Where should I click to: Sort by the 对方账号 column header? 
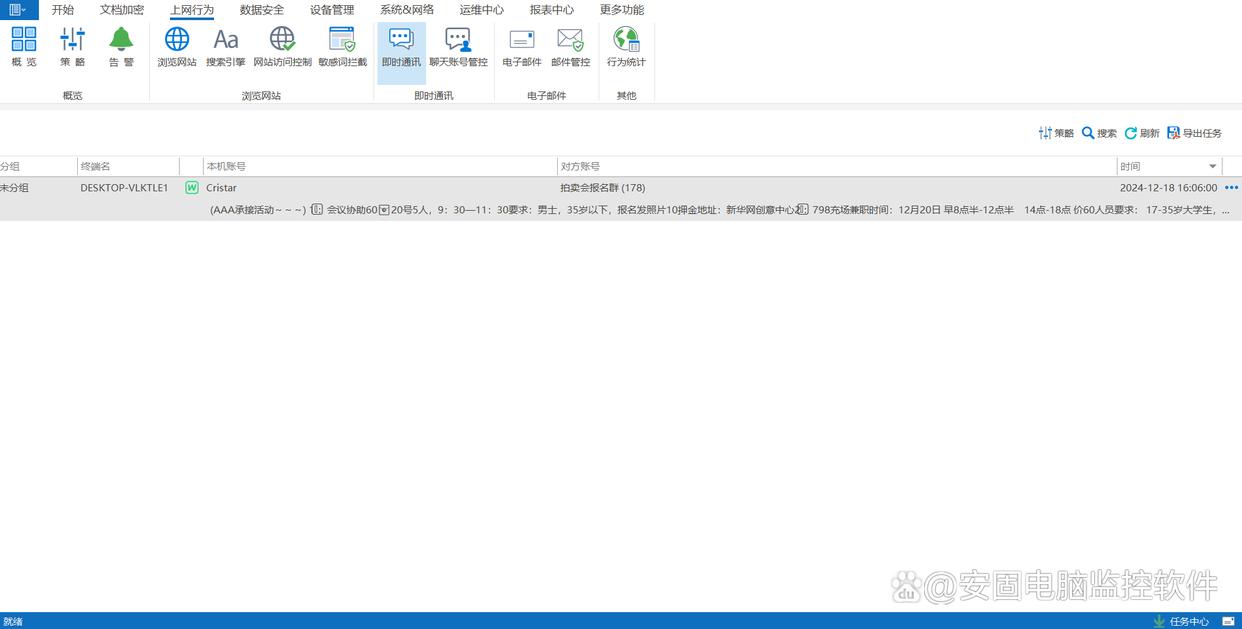(x=837, y=166)
